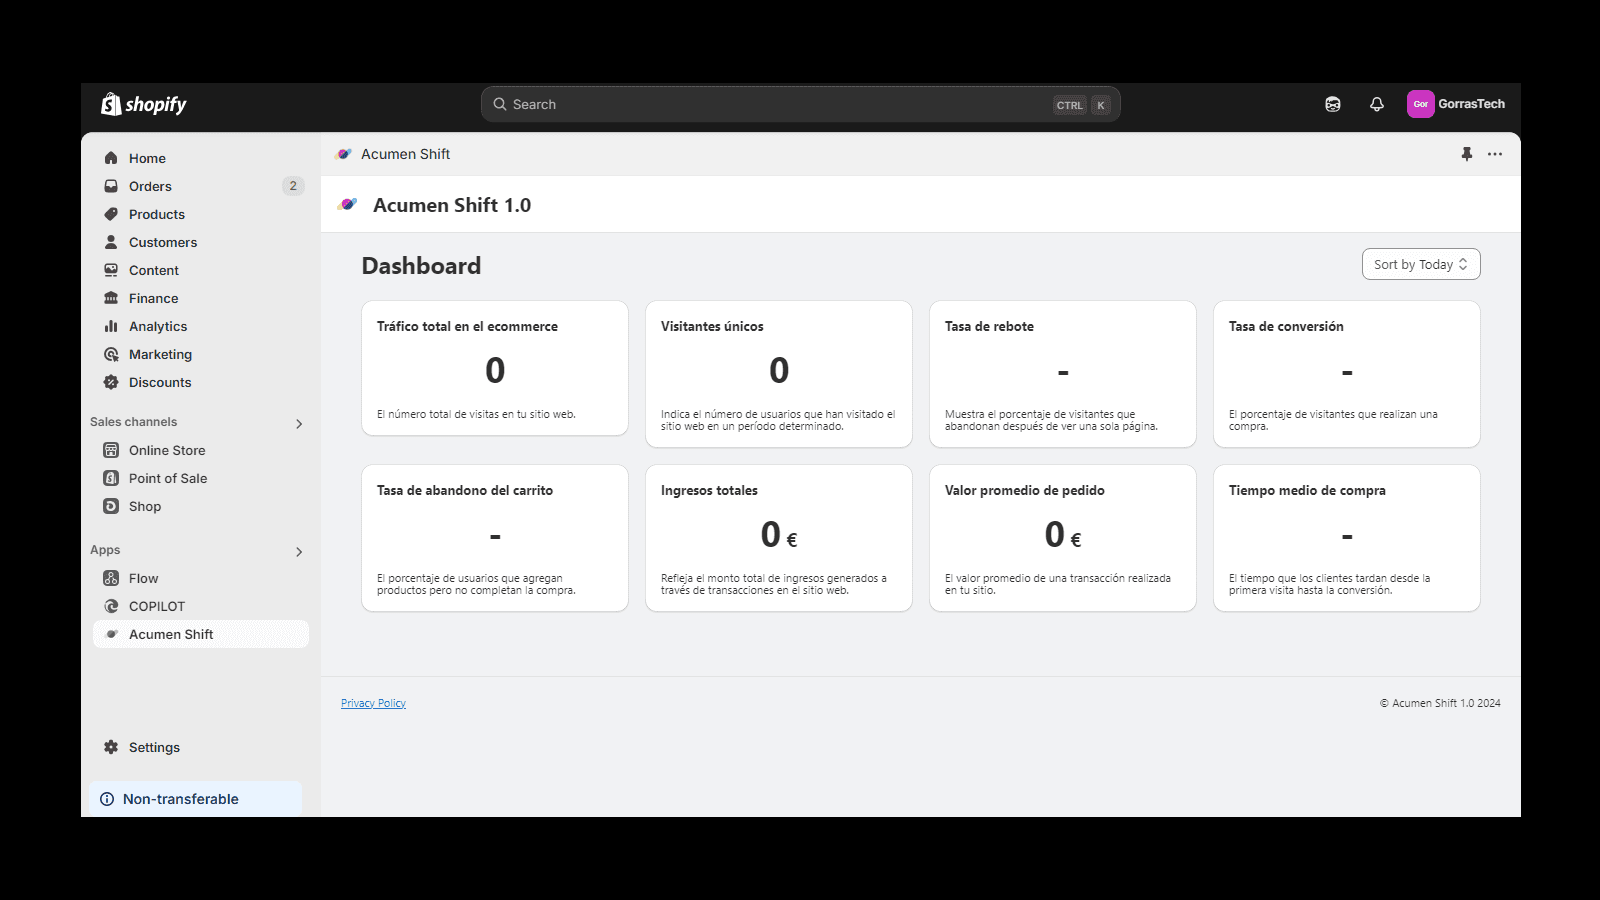Select Customers from the navigation menu
This screenshot has height=900, width=1600.
point(163,242)
